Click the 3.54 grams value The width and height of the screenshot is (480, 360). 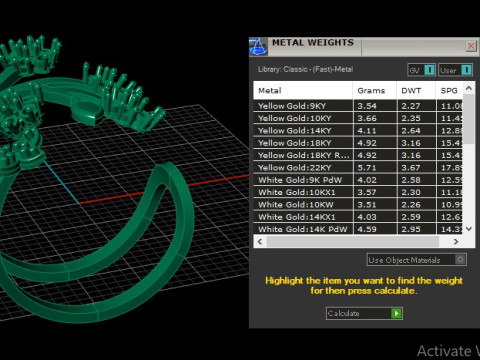click(367, 106)
